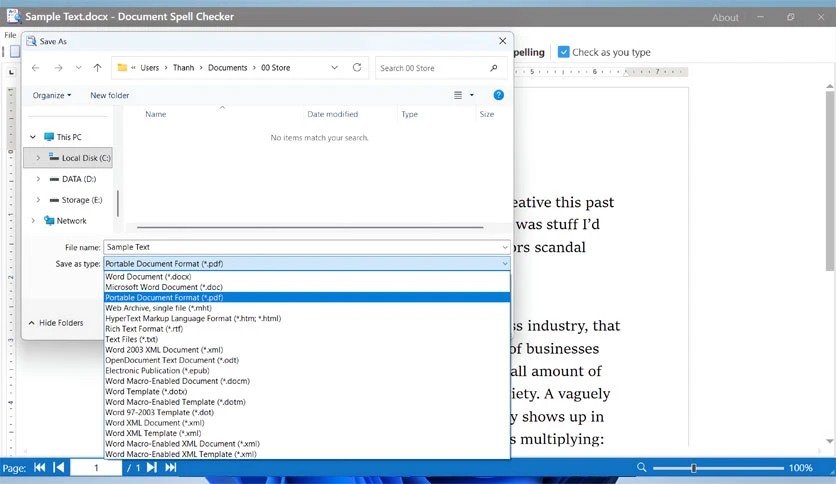Open address path history dropdown
The width and height of the screenshot is (836, 484).
tap(334, 68)
